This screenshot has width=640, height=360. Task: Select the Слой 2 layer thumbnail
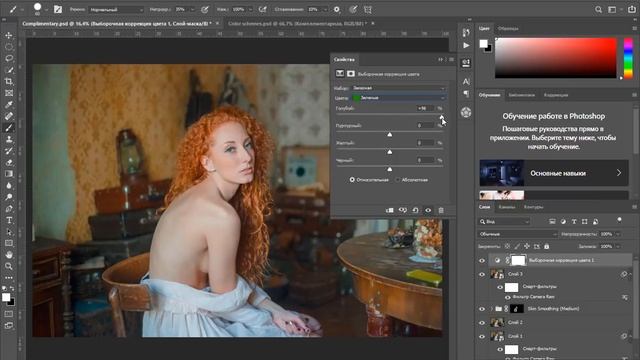497,322
